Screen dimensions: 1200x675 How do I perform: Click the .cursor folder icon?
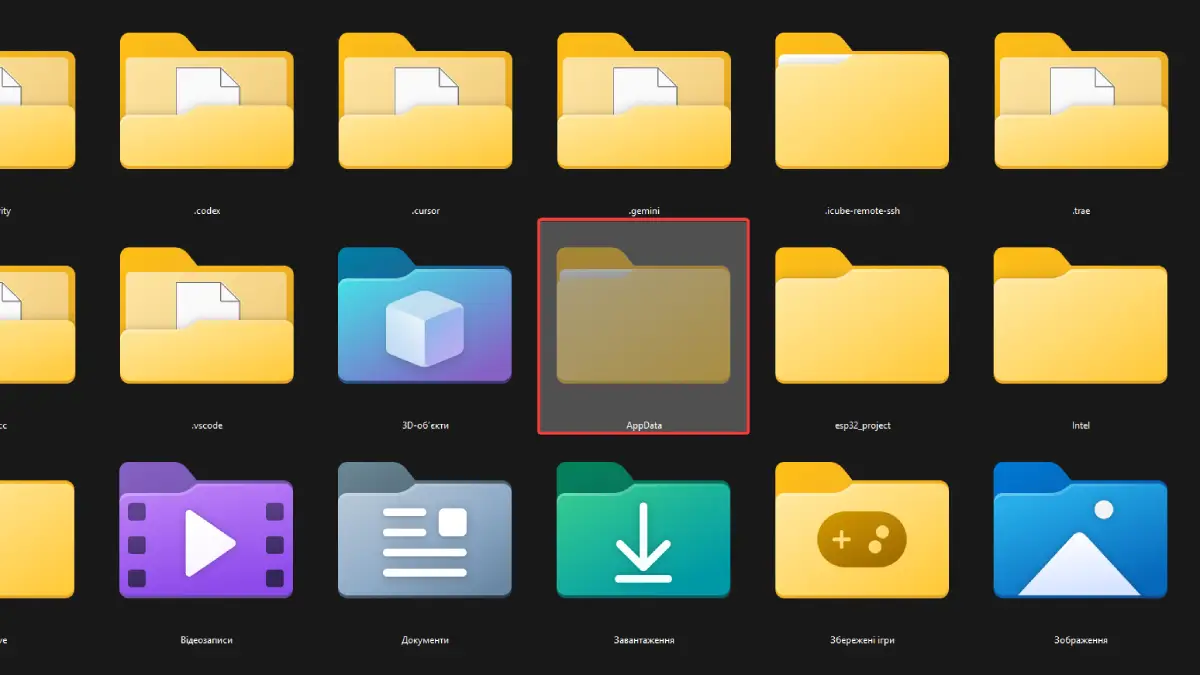425,101
